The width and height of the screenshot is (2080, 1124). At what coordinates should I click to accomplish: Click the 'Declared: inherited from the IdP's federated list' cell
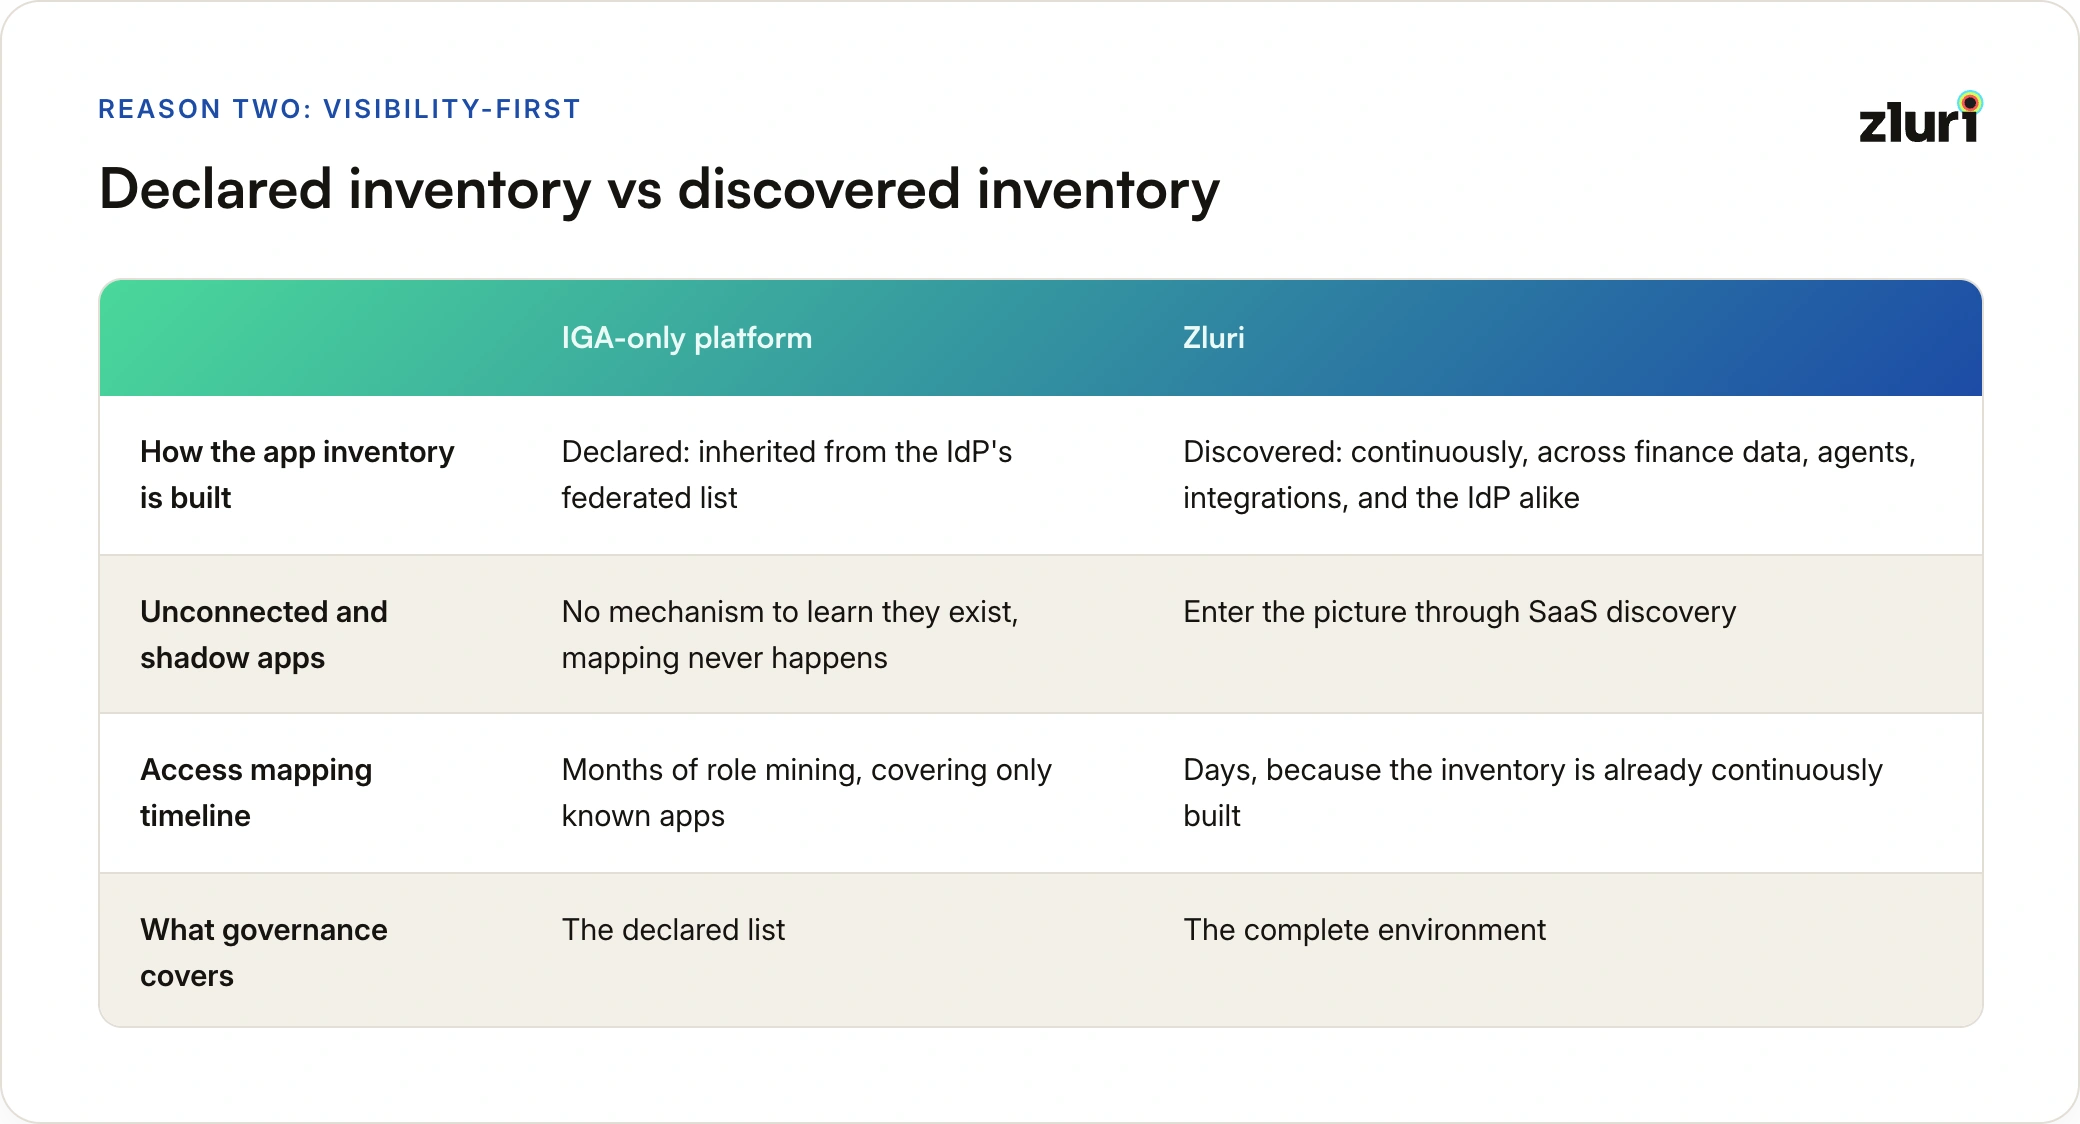786,475
